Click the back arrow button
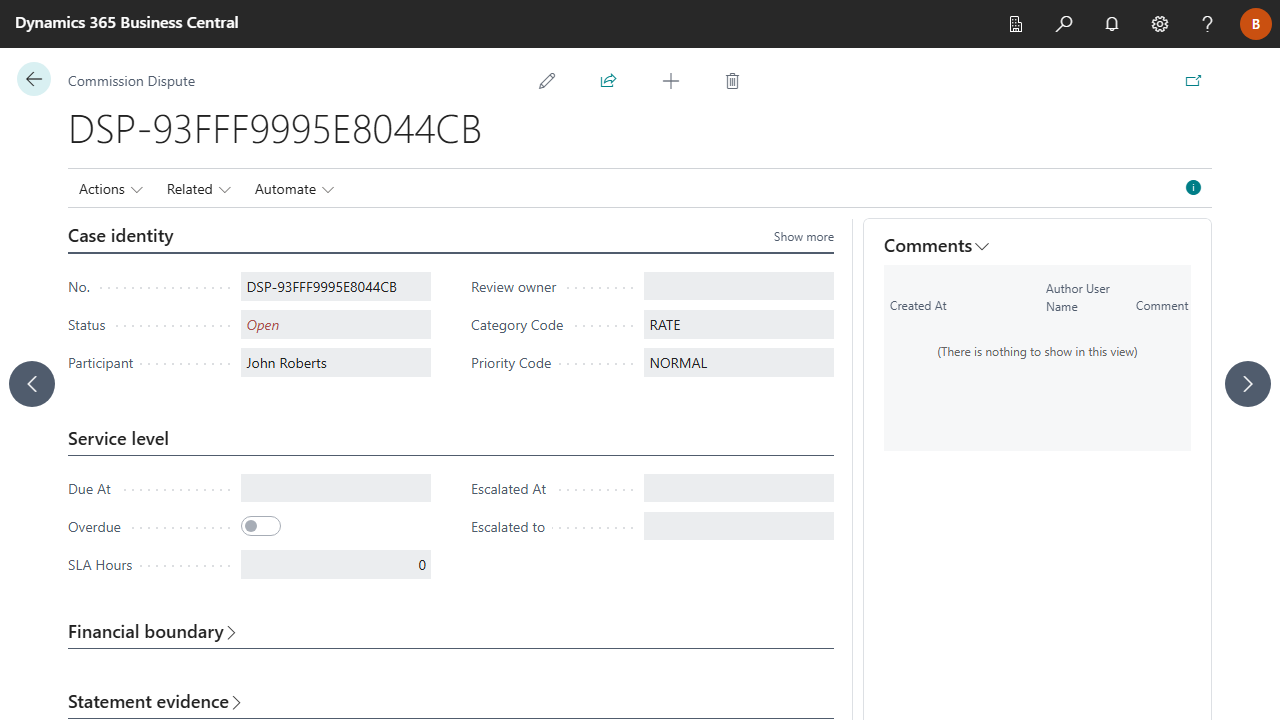 [34, 79]
